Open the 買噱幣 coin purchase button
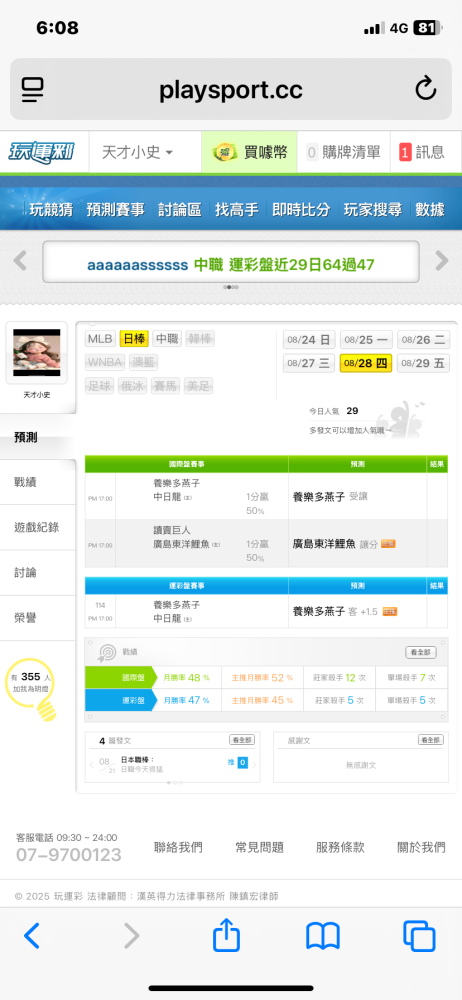Image resolution: width=462 pixels, height=1000 pixels. [x=250, y=152]
